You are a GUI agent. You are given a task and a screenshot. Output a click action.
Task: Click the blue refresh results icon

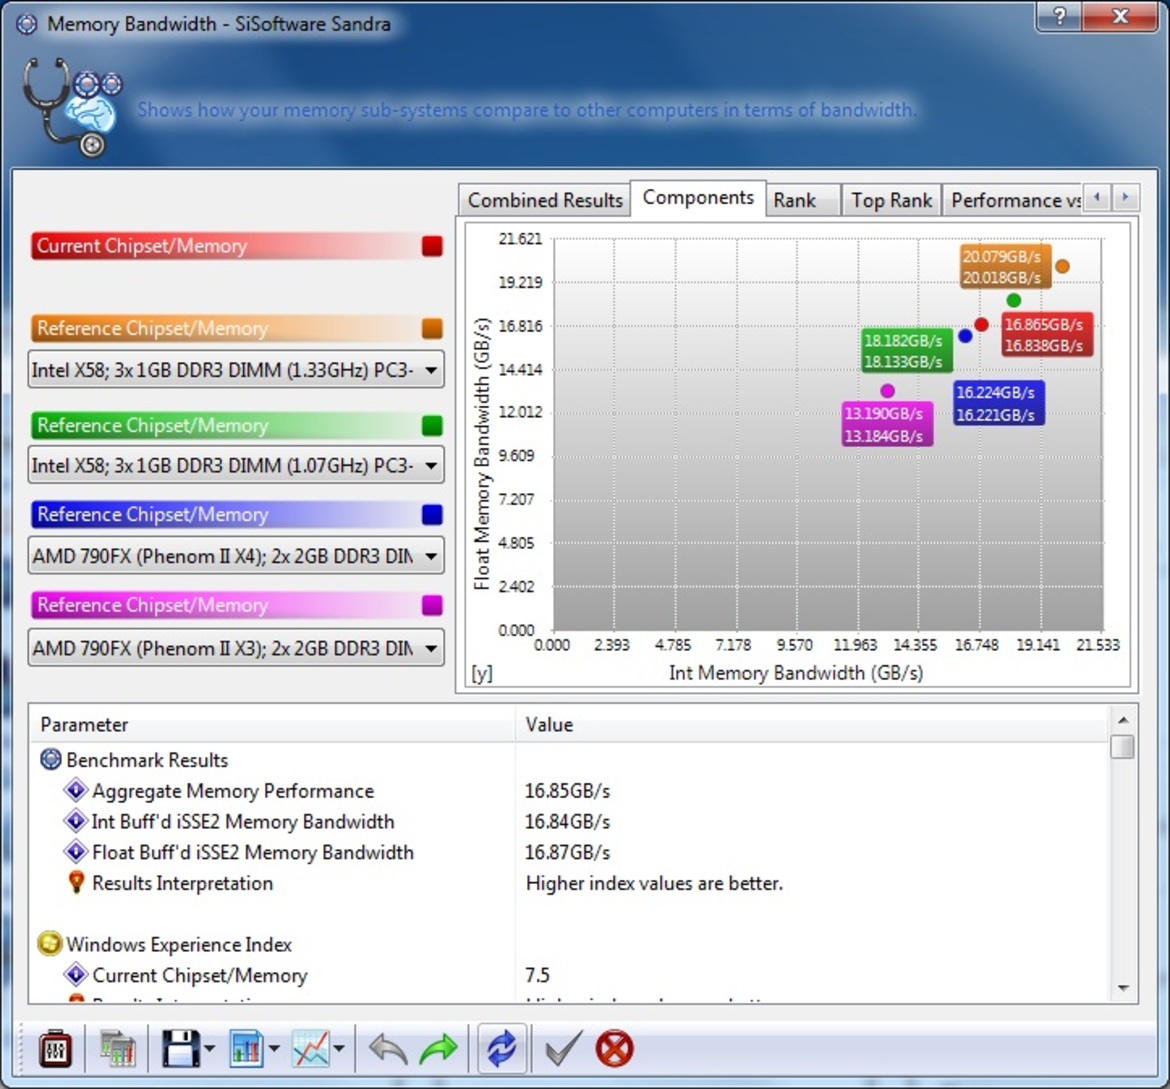(501, 1049)
